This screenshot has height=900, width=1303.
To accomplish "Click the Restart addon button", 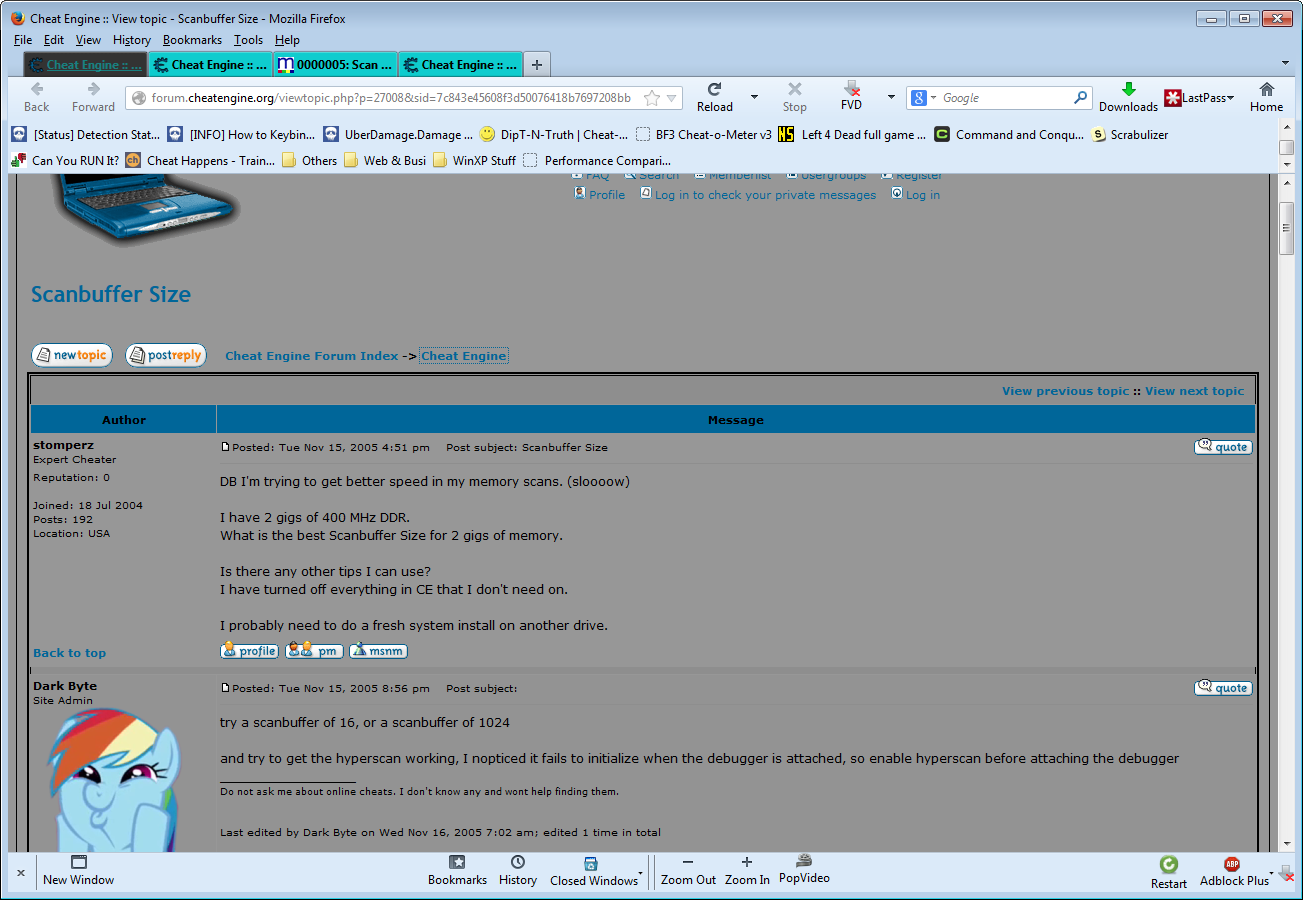I will [1168, 872].
